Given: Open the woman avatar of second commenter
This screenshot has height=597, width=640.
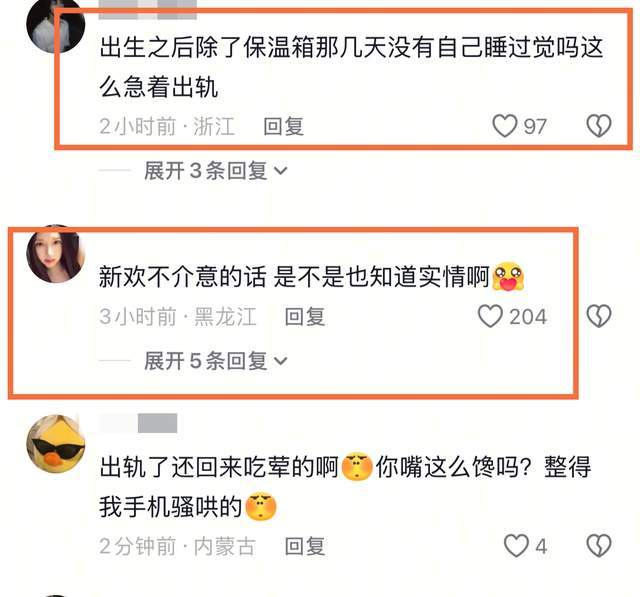Looking at the screenshot, I should (56, 254).
